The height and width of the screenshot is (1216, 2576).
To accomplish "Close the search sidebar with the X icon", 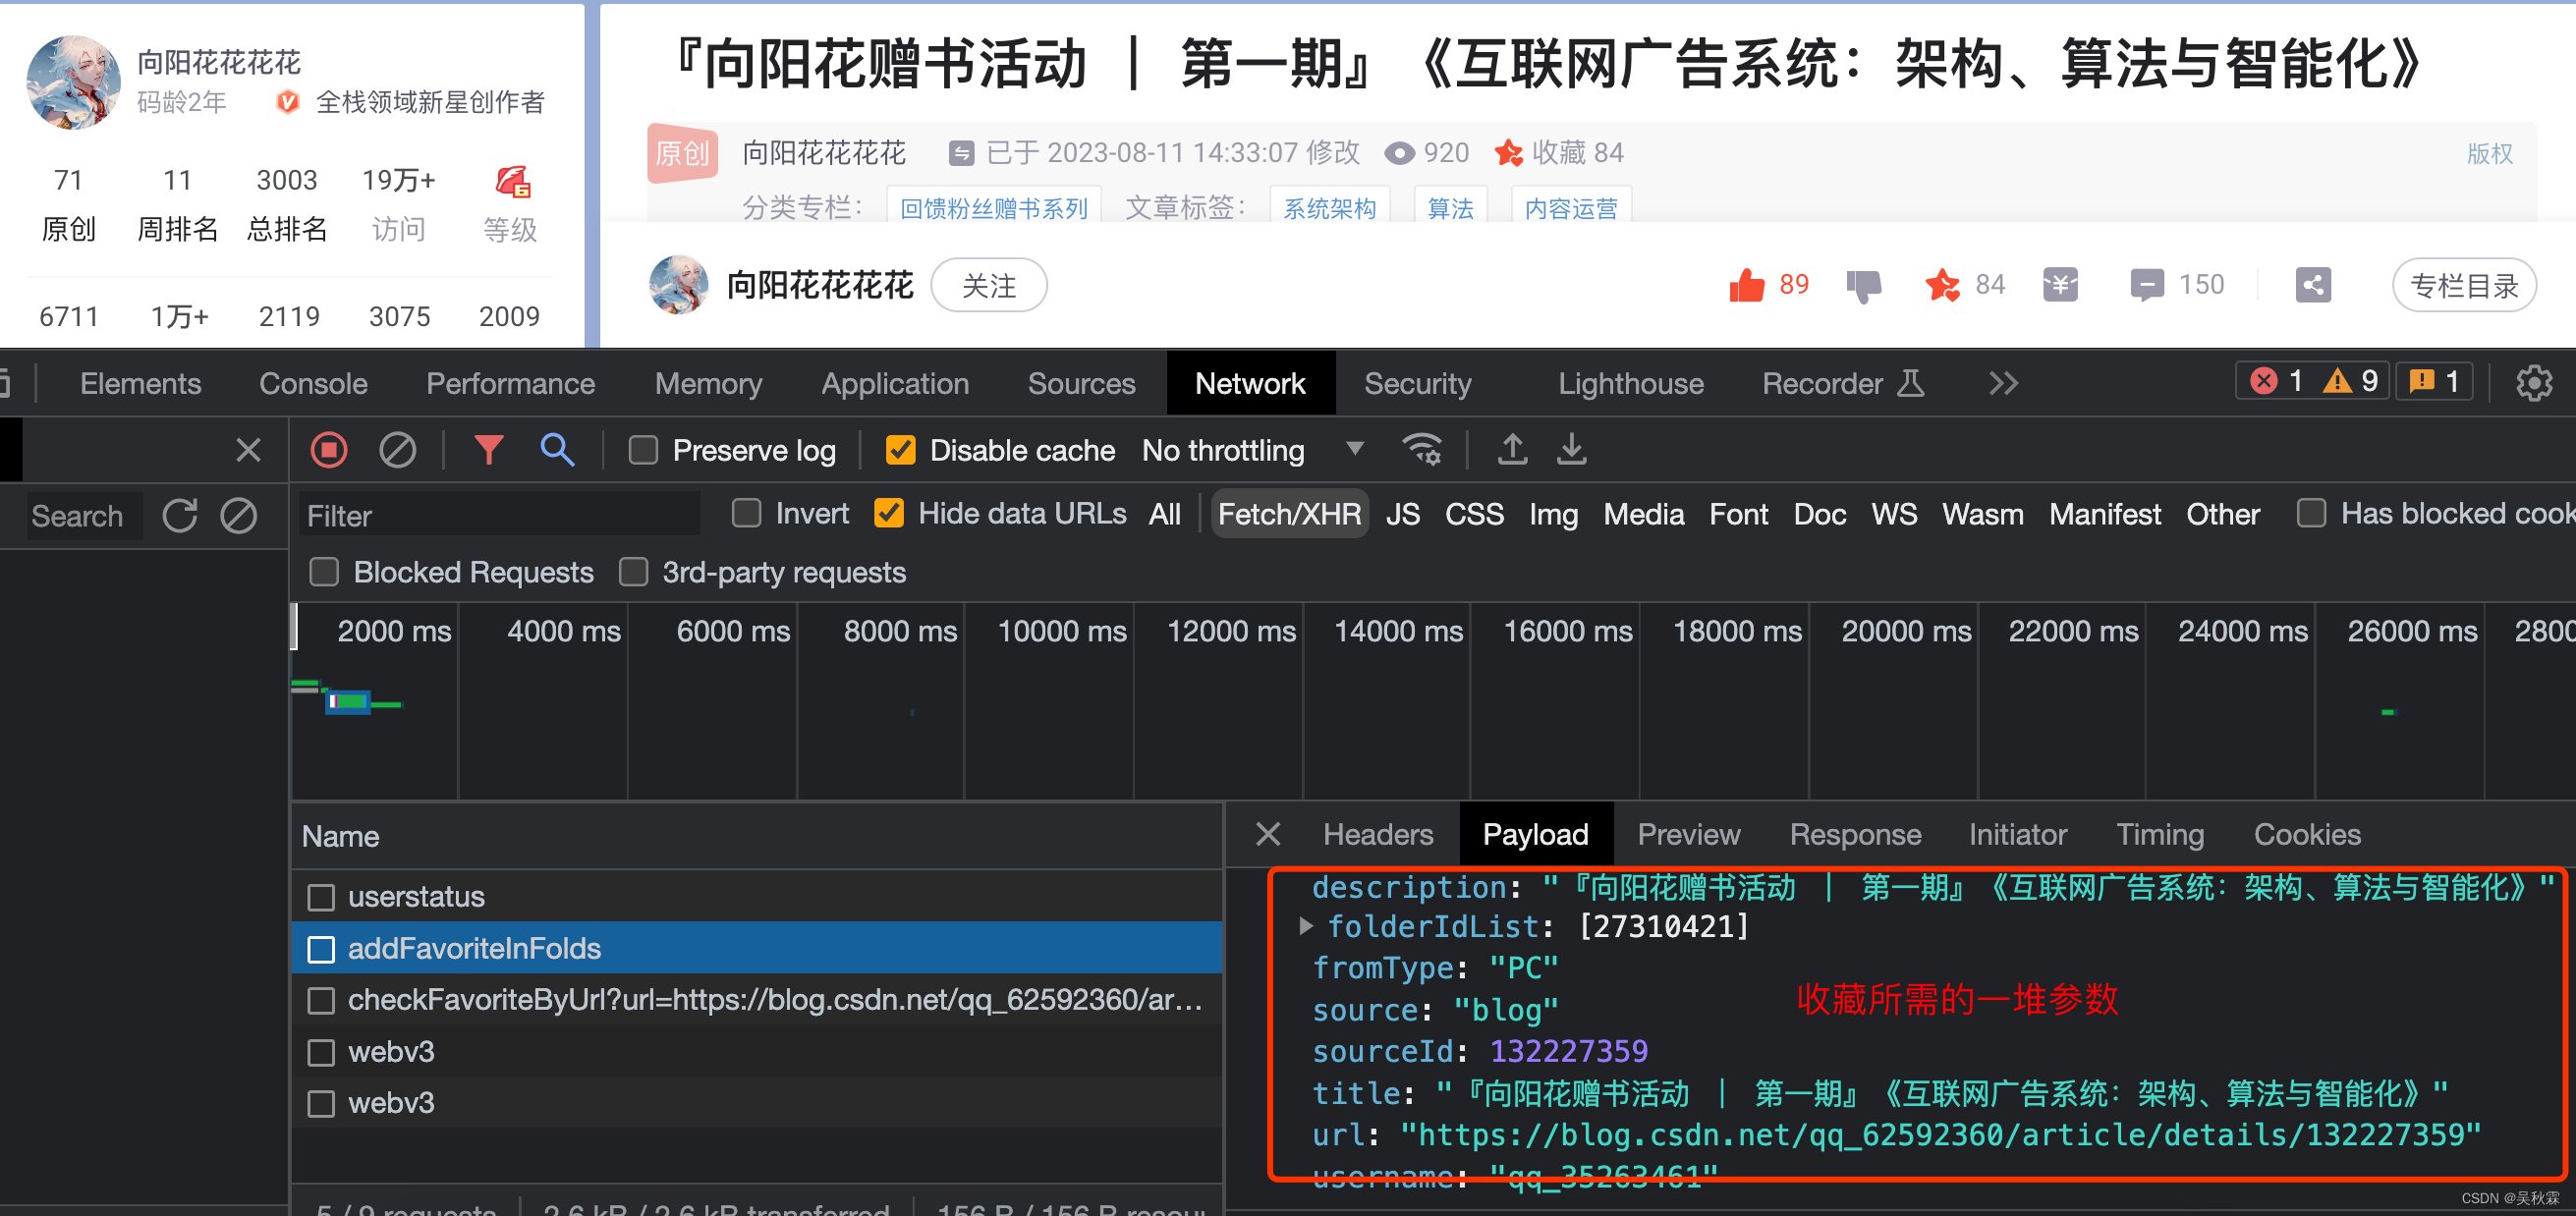I will (x=248, y=450).
